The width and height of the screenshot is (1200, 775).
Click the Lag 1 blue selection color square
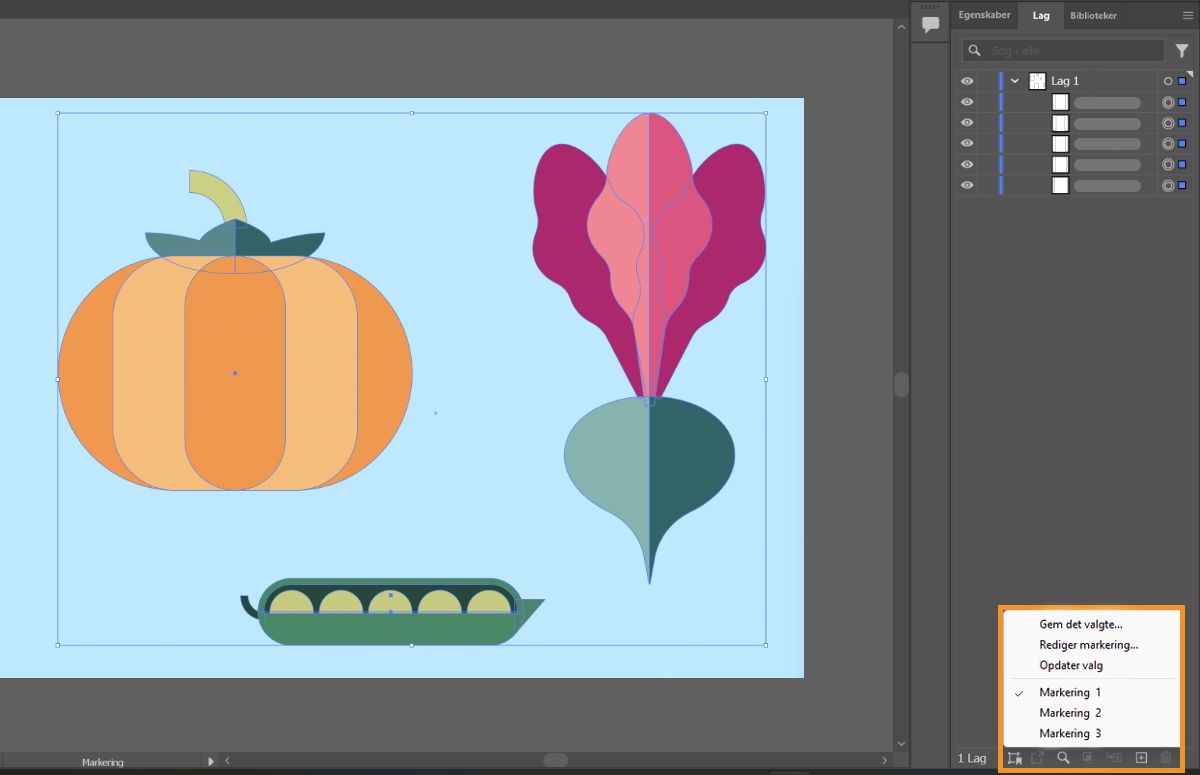[1182, 81]
